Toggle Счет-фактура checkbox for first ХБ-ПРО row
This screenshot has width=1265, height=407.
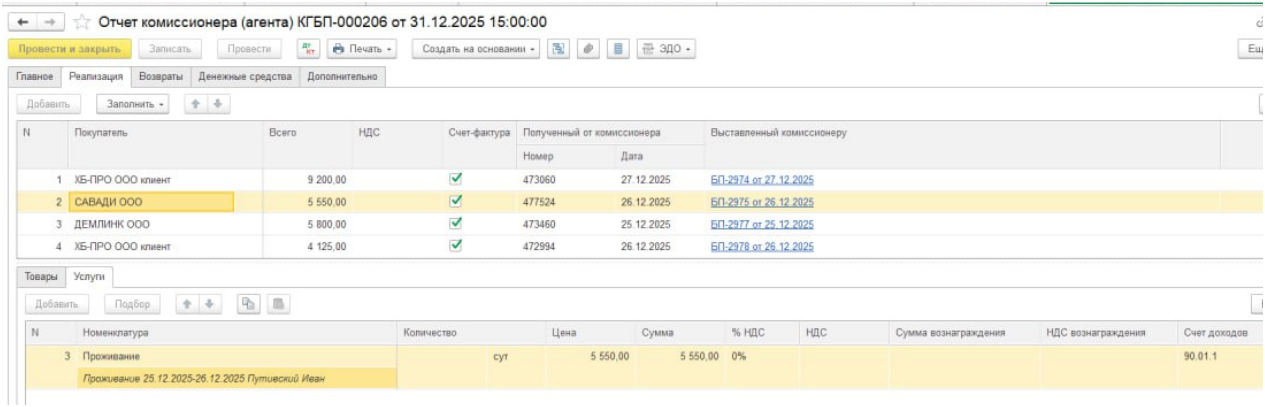tap(456, 180)
